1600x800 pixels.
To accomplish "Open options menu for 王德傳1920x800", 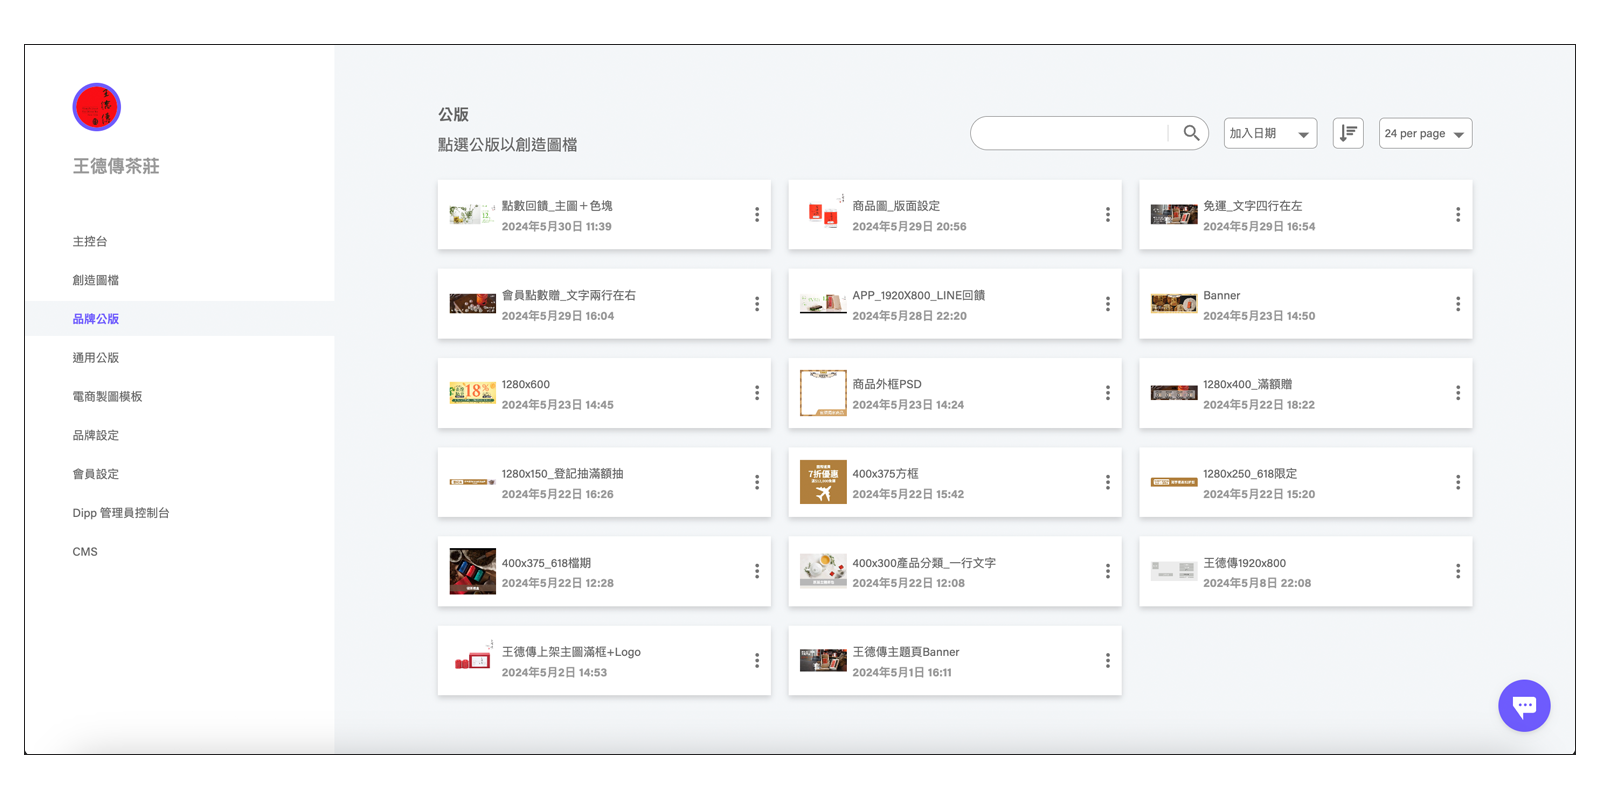I will coord(1458,571).
